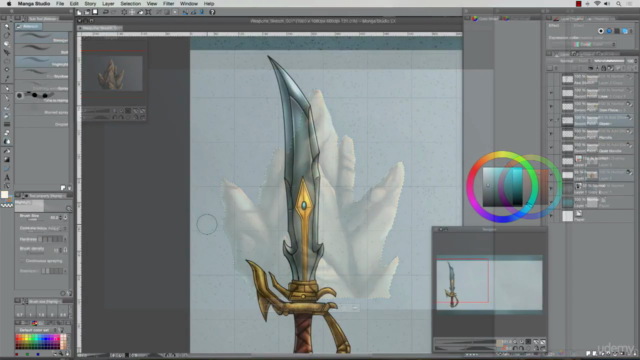Select the Pen tool
640x360 pixels.
tap(7, 89)
